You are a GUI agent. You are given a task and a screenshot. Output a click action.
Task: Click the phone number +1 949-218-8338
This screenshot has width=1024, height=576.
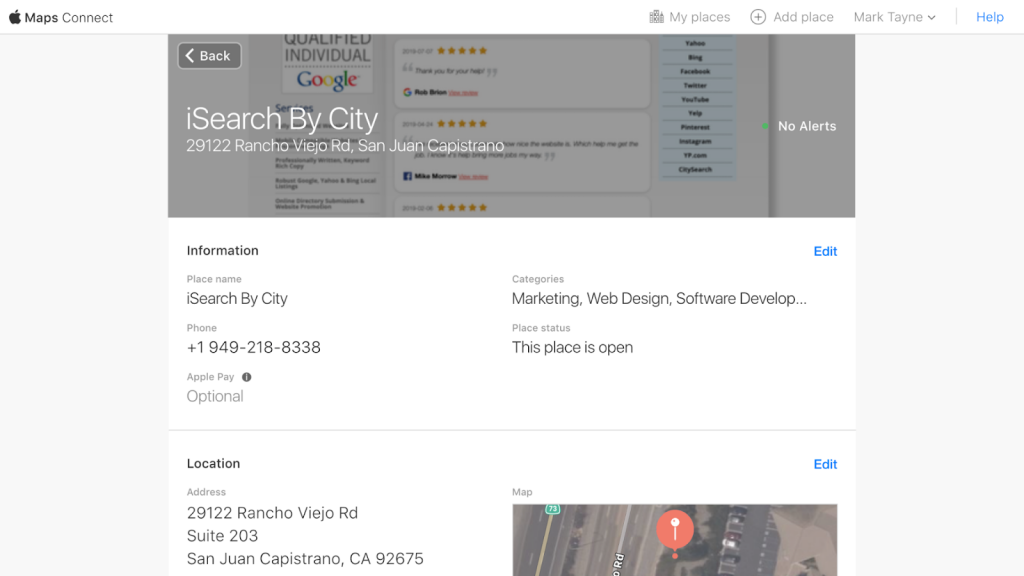coord(253,347)
